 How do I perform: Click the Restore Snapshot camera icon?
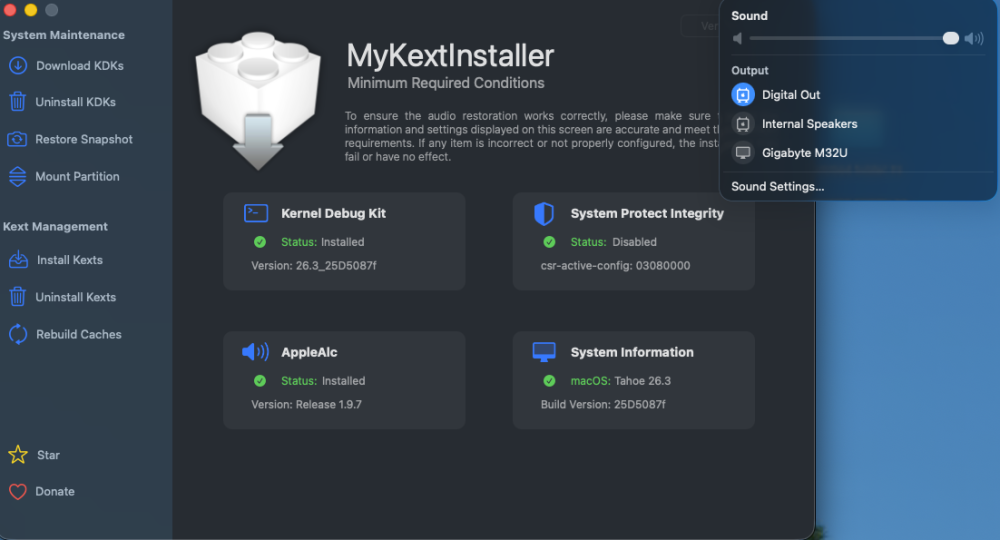[x=17, y=139]
